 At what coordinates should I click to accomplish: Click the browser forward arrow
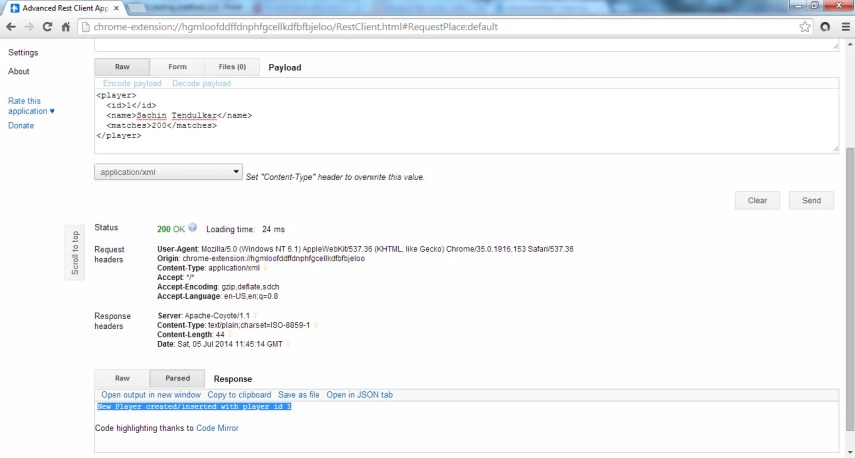click(29, 27)
